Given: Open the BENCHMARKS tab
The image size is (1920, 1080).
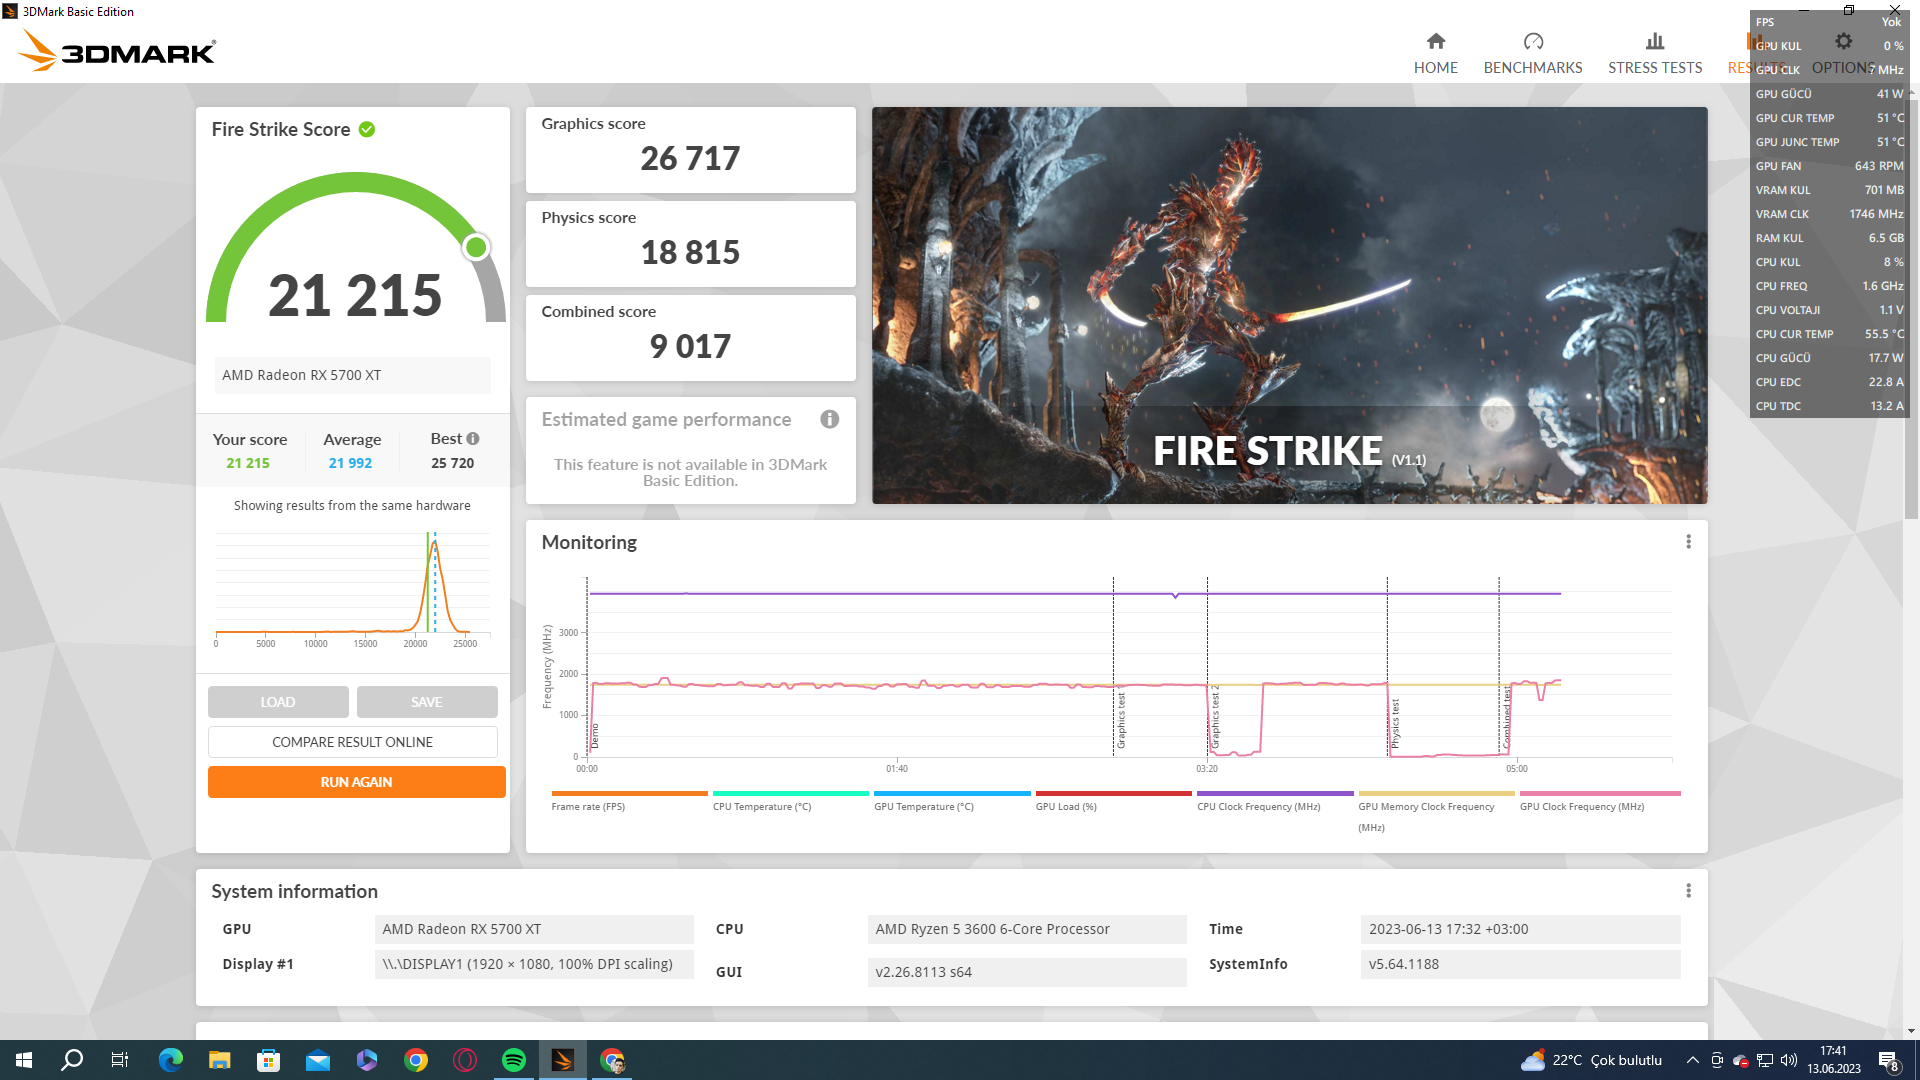Looking at the screenshot, I should pyautogui.click(x=1532, y=53).
